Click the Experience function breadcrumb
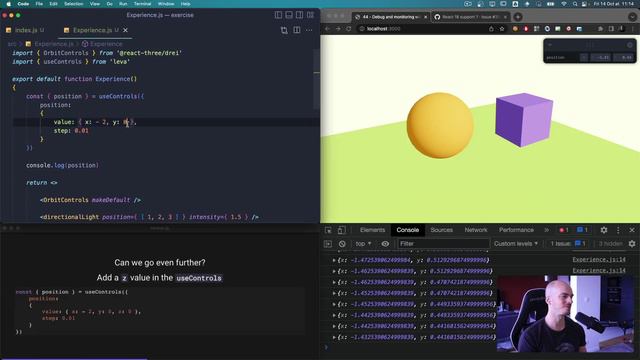Screen dimensions: 640x360 102,44
